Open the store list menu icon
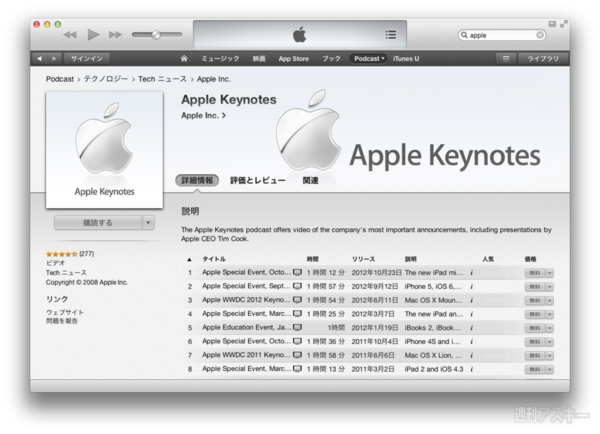The height and width of the screenshot is (434, 600). tap(506, 59)
